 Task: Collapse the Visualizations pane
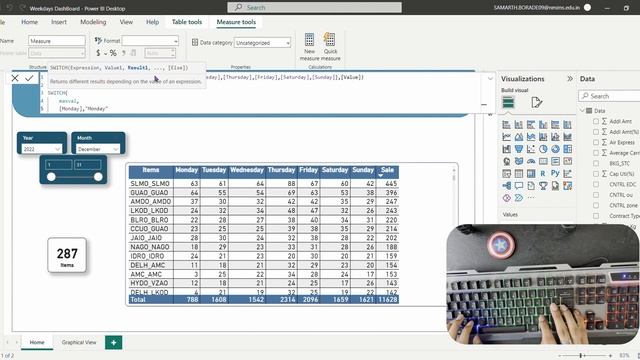[570, 79]
